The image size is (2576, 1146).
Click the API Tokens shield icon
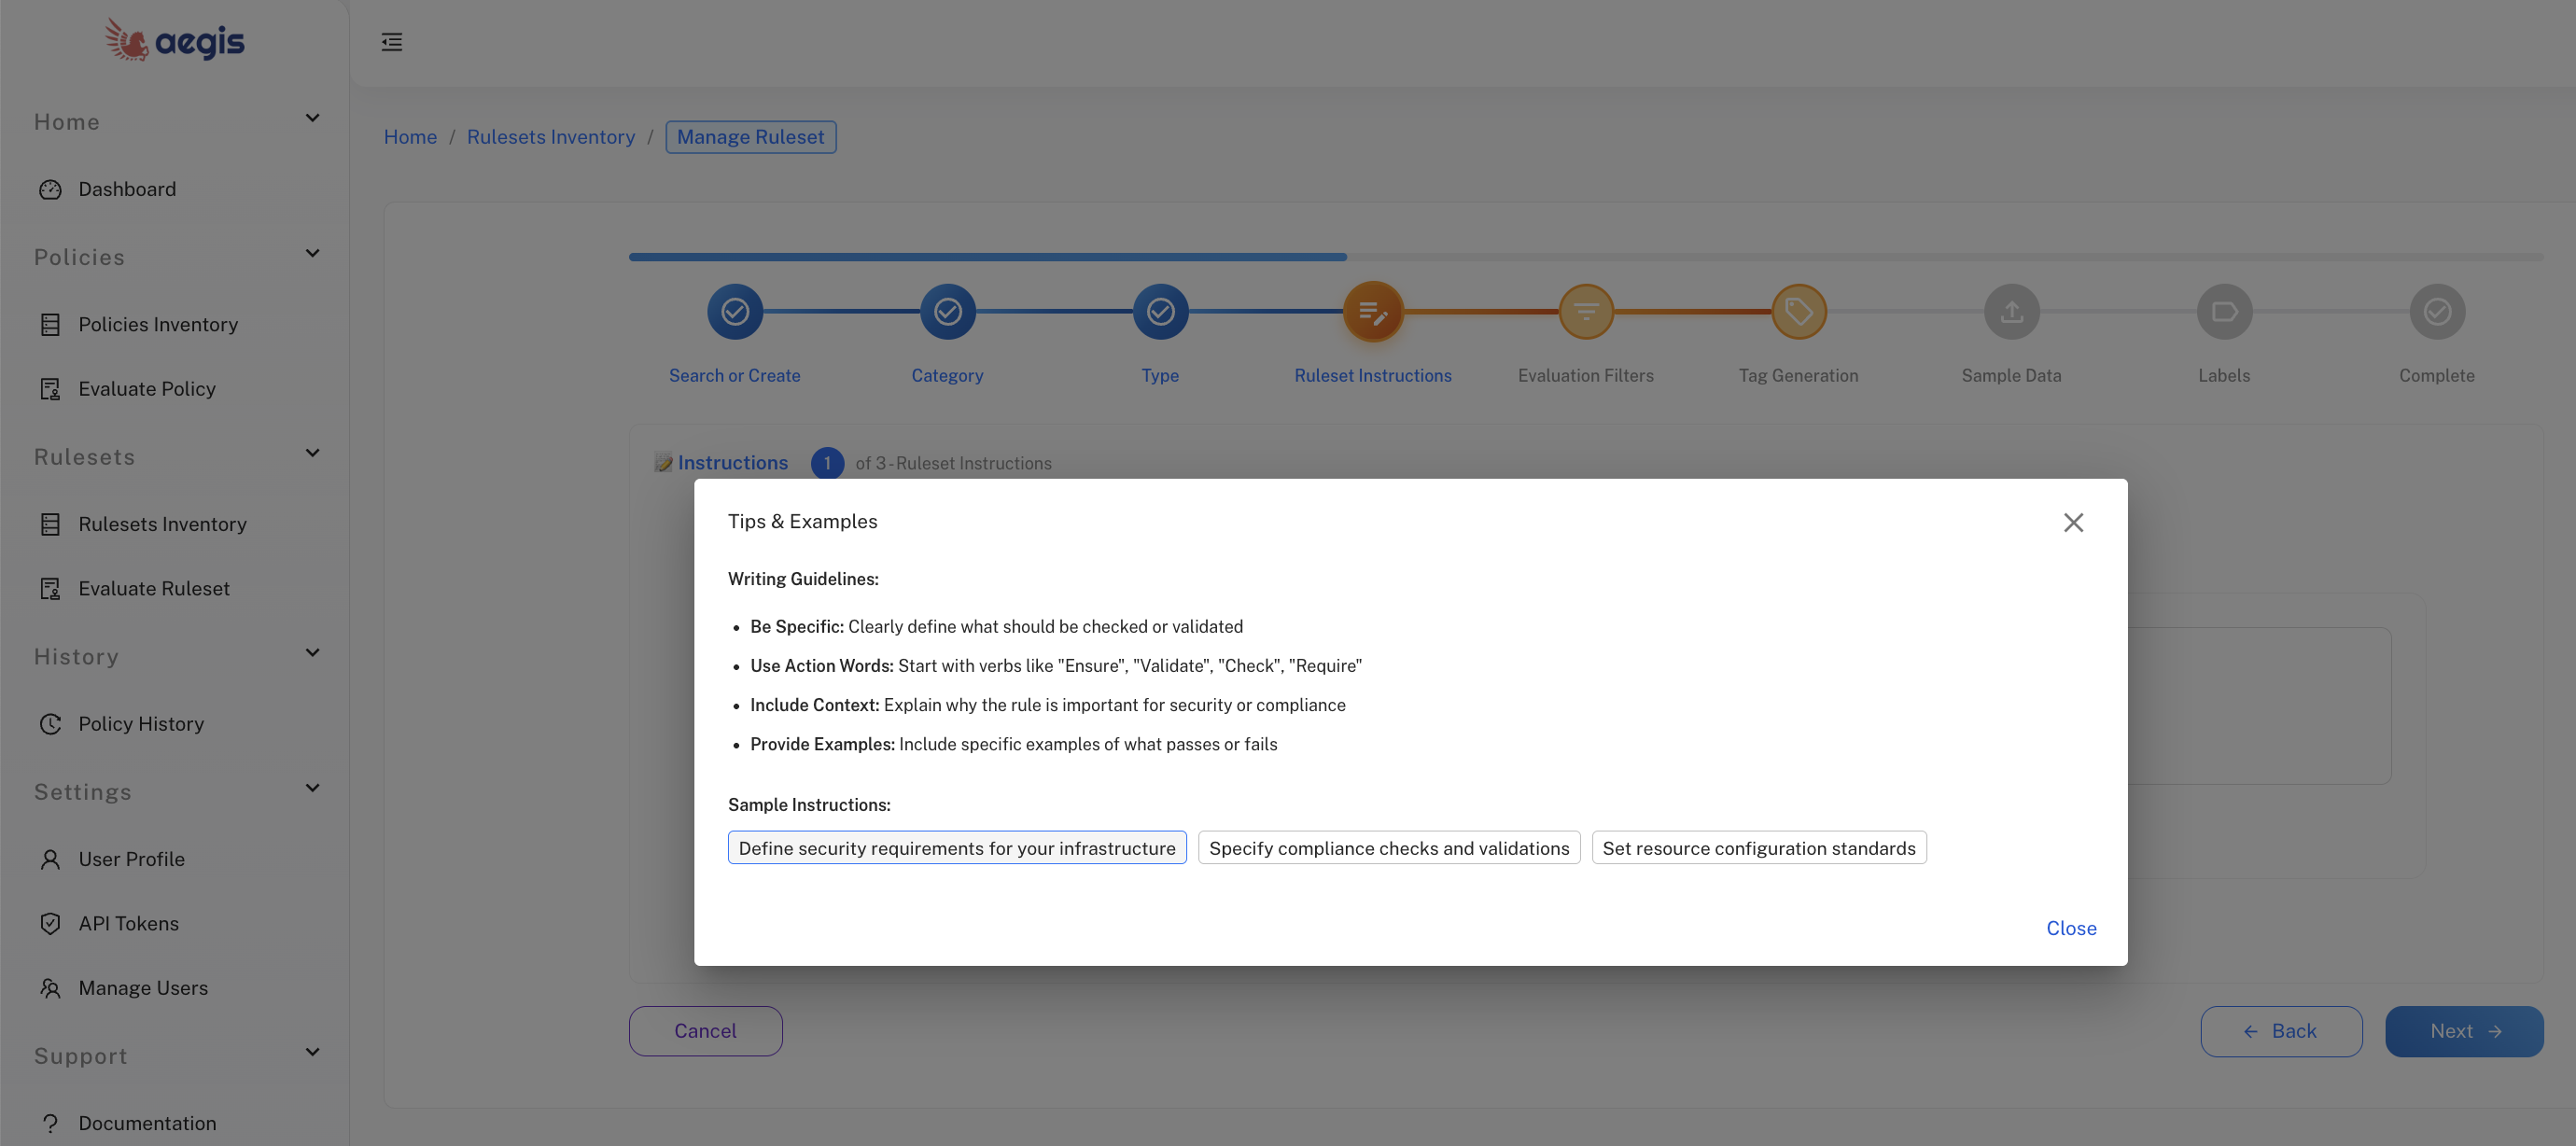point(50,924)
